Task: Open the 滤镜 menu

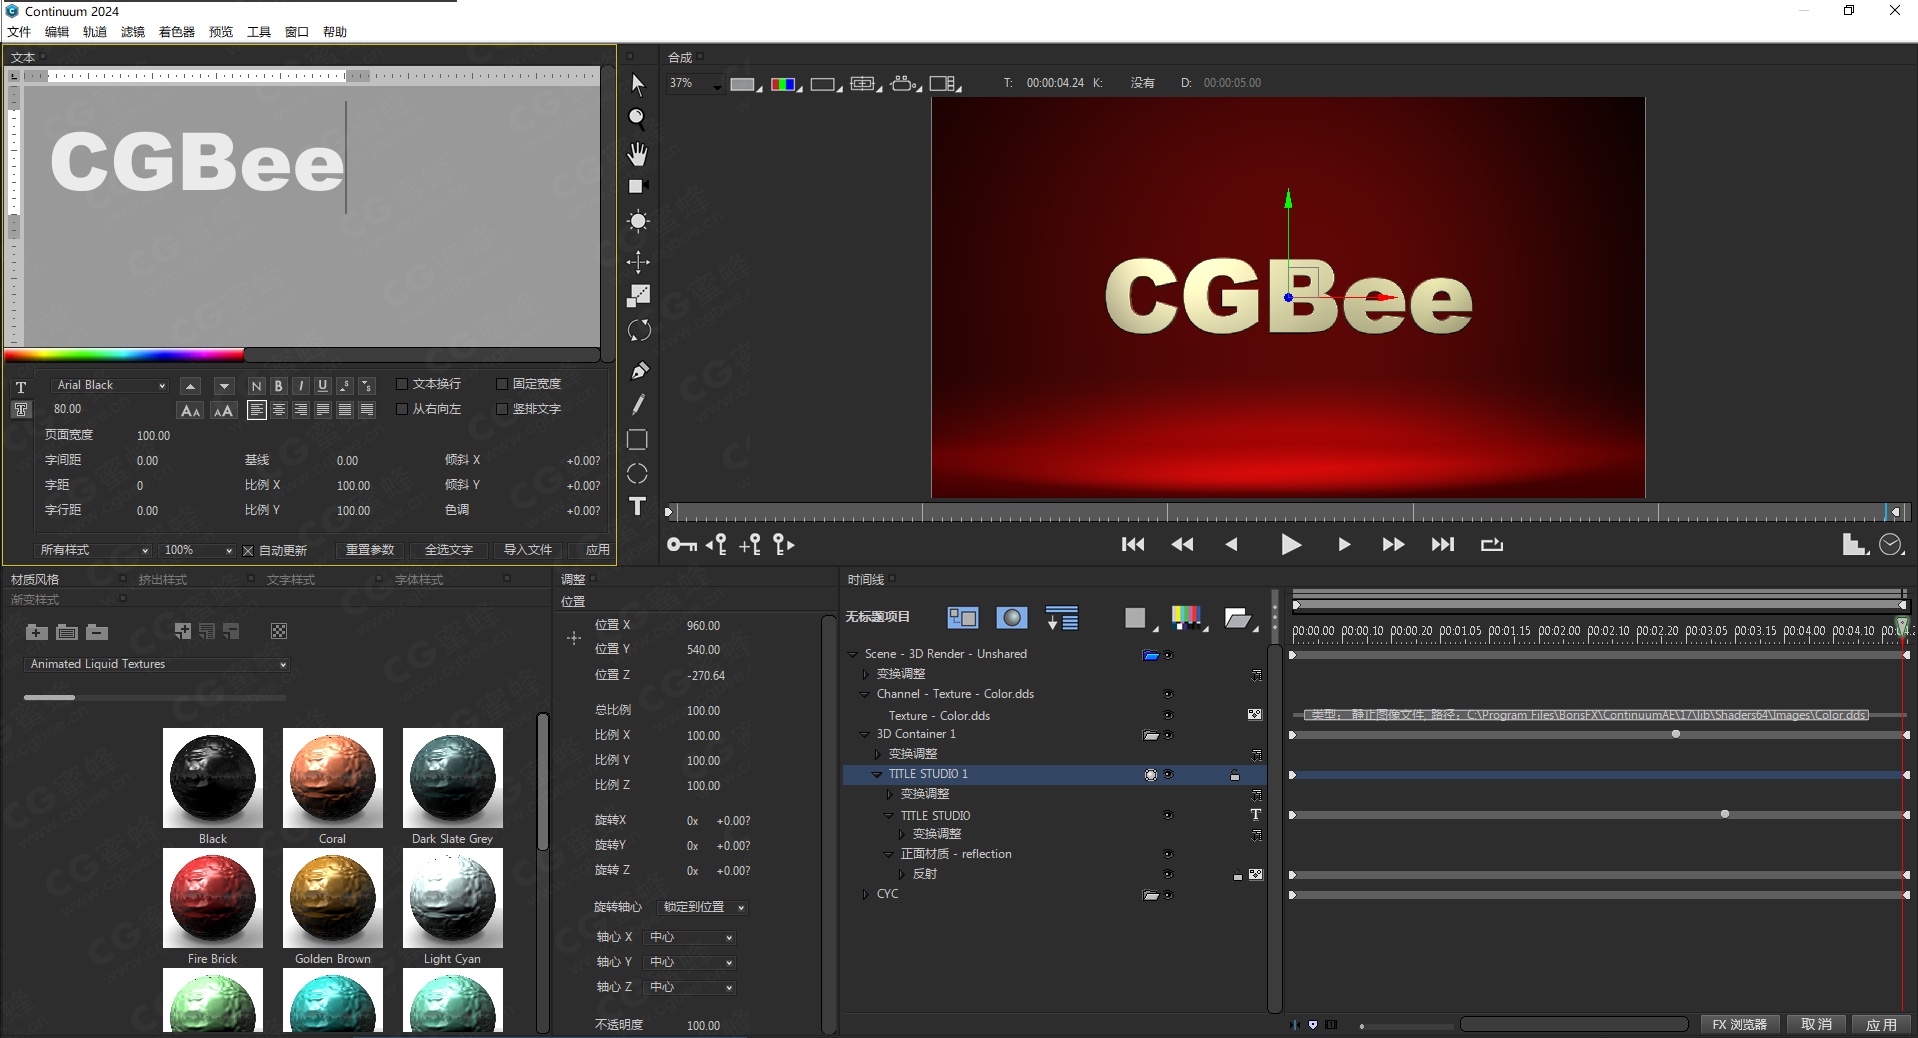Action: [133, 32]
